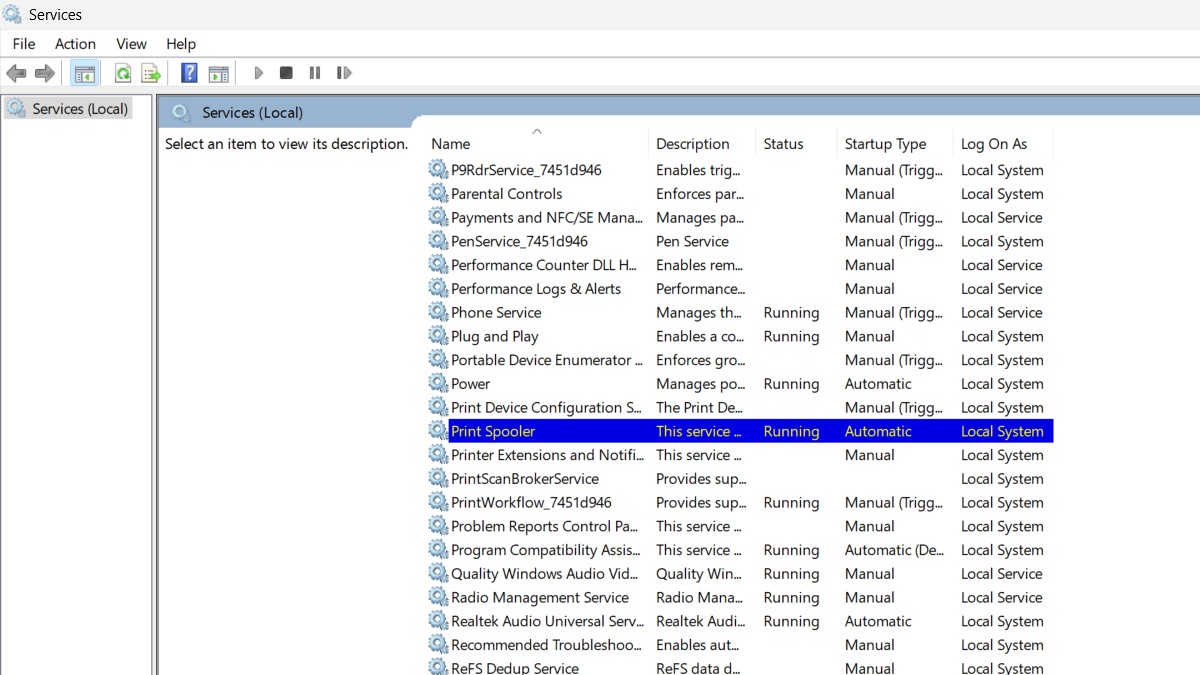Open the Action menu
The height and width of the screenshot is (675, 1200).
pos(75,44)
